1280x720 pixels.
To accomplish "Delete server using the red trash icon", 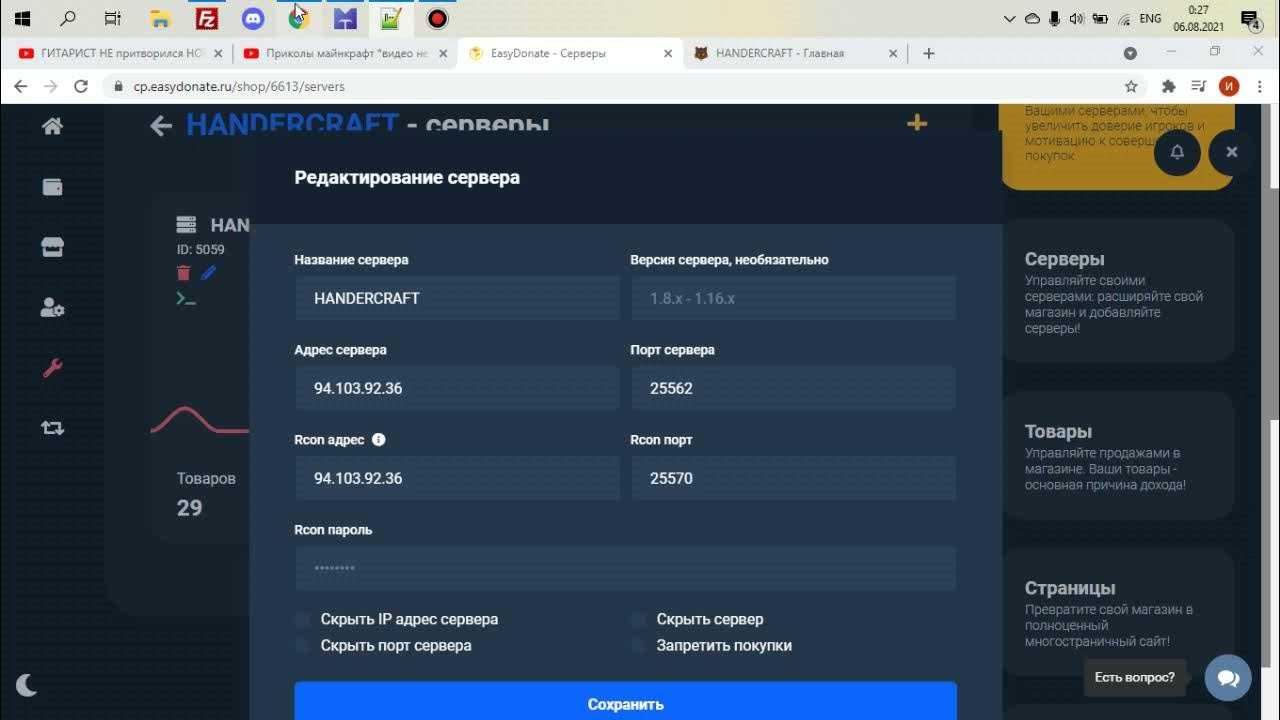I will click(183, 273).
